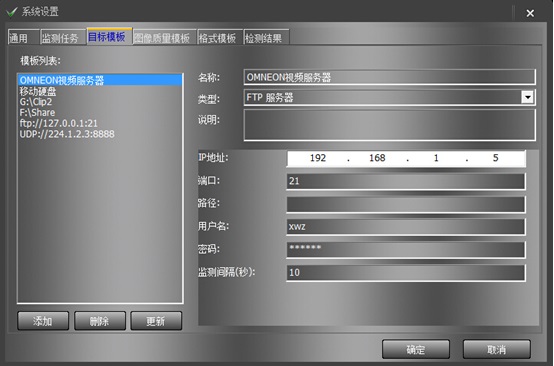Click the third IP octet showing 1
554x366 pixels.
click(436, 158)
